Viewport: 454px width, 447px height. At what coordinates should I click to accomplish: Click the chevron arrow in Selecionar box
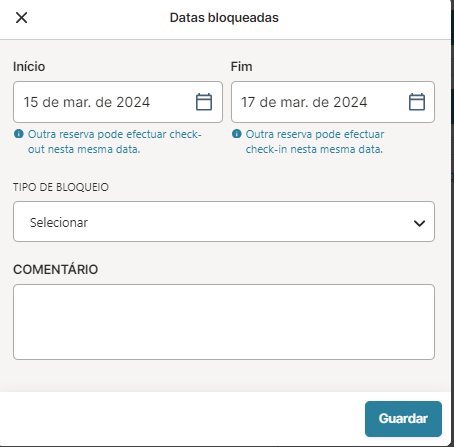(x=419, y=223)
